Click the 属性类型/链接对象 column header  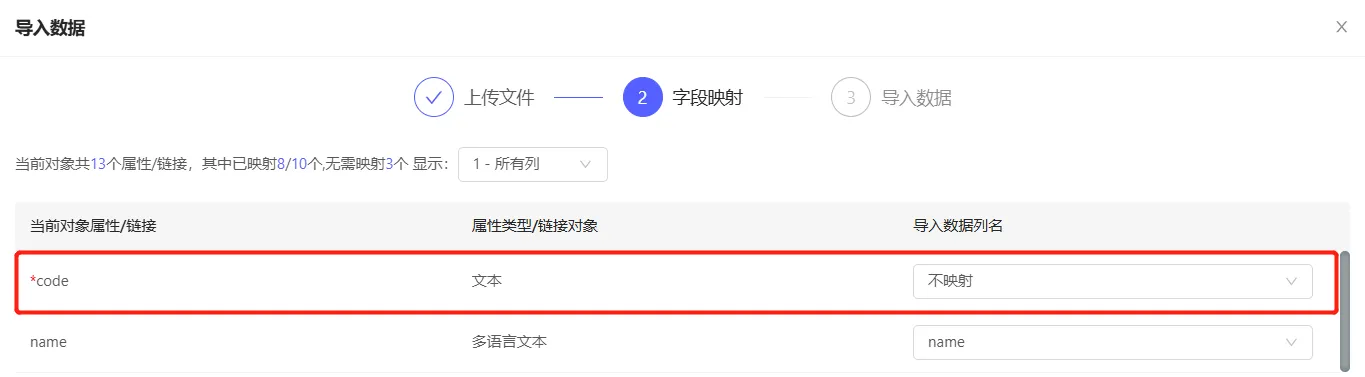pos(535,226)
